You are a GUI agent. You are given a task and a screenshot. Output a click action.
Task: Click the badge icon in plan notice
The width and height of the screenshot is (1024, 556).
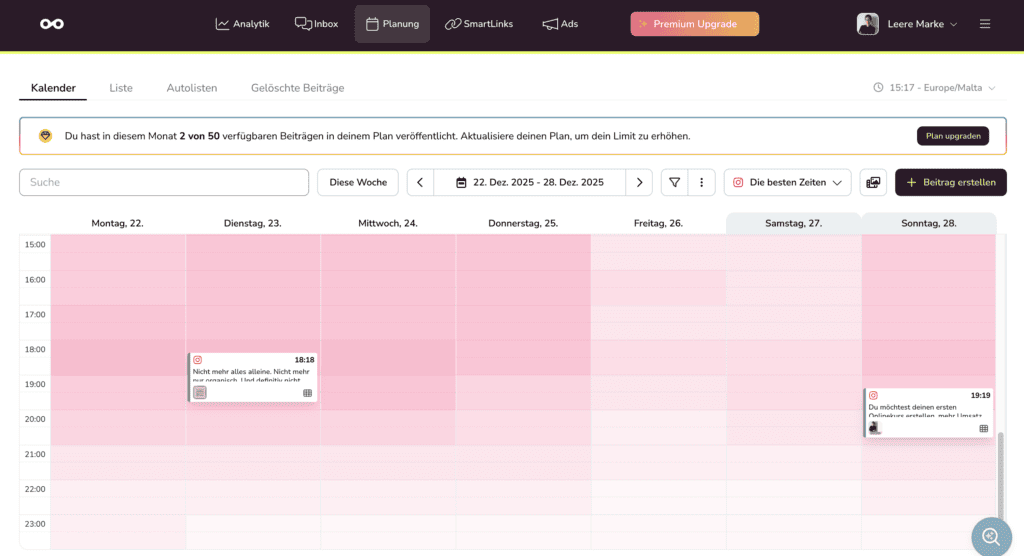(45, 136)
